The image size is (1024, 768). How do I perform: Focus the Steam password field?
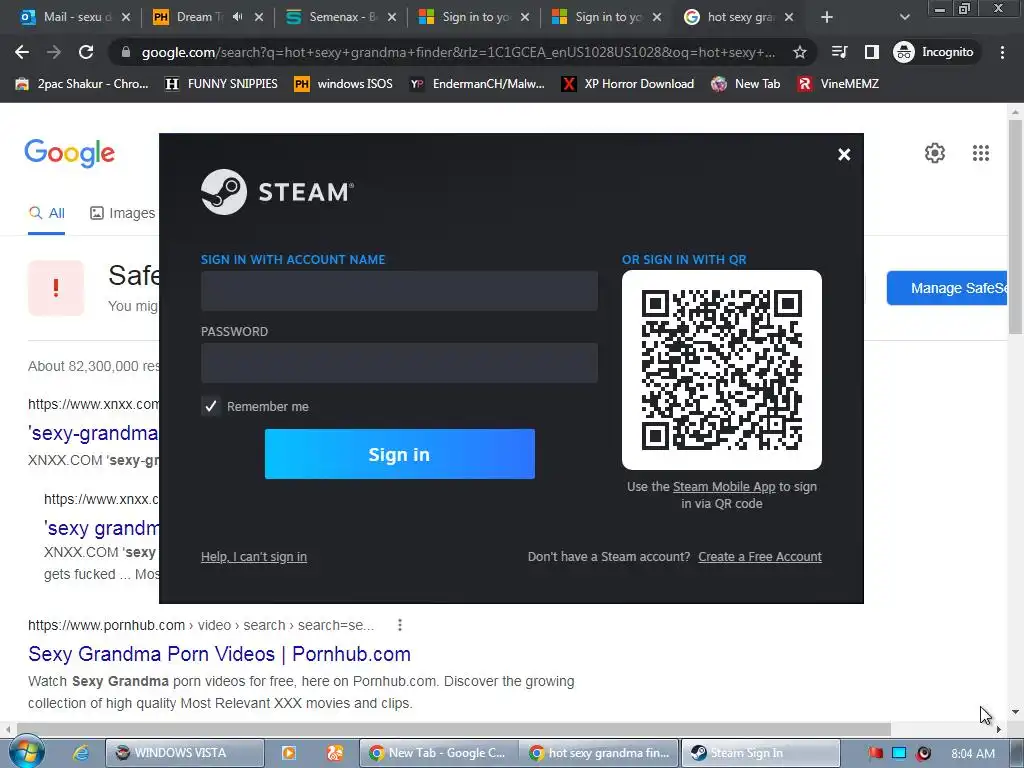(399, 362)
